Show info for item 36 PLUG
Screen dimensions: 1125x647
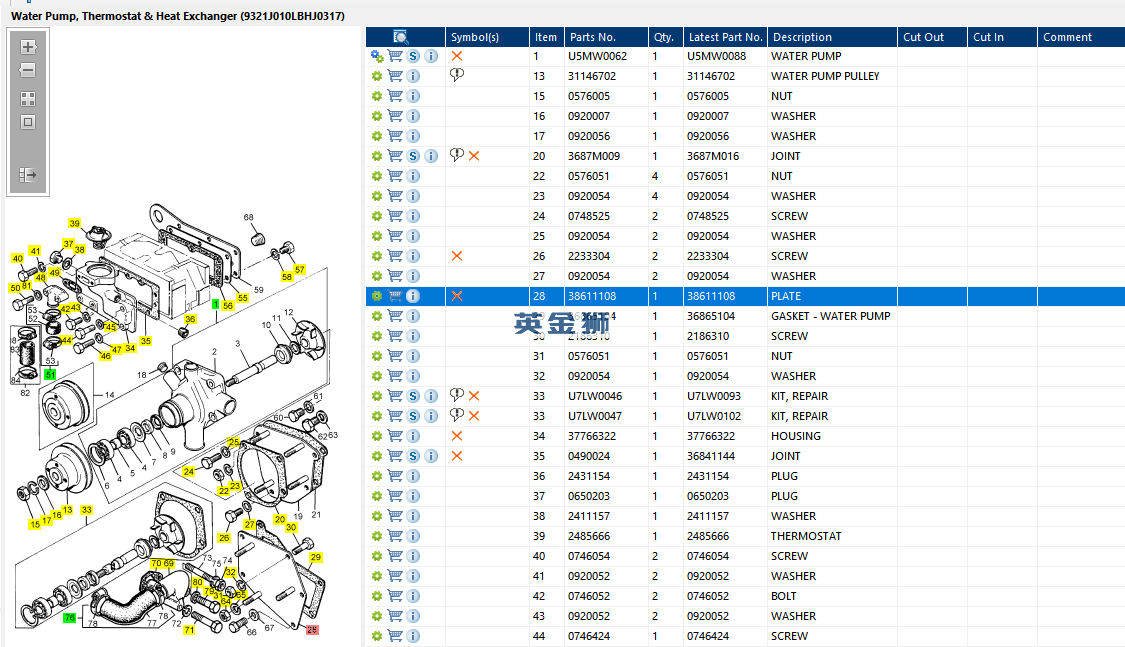(x=413, y=476)
